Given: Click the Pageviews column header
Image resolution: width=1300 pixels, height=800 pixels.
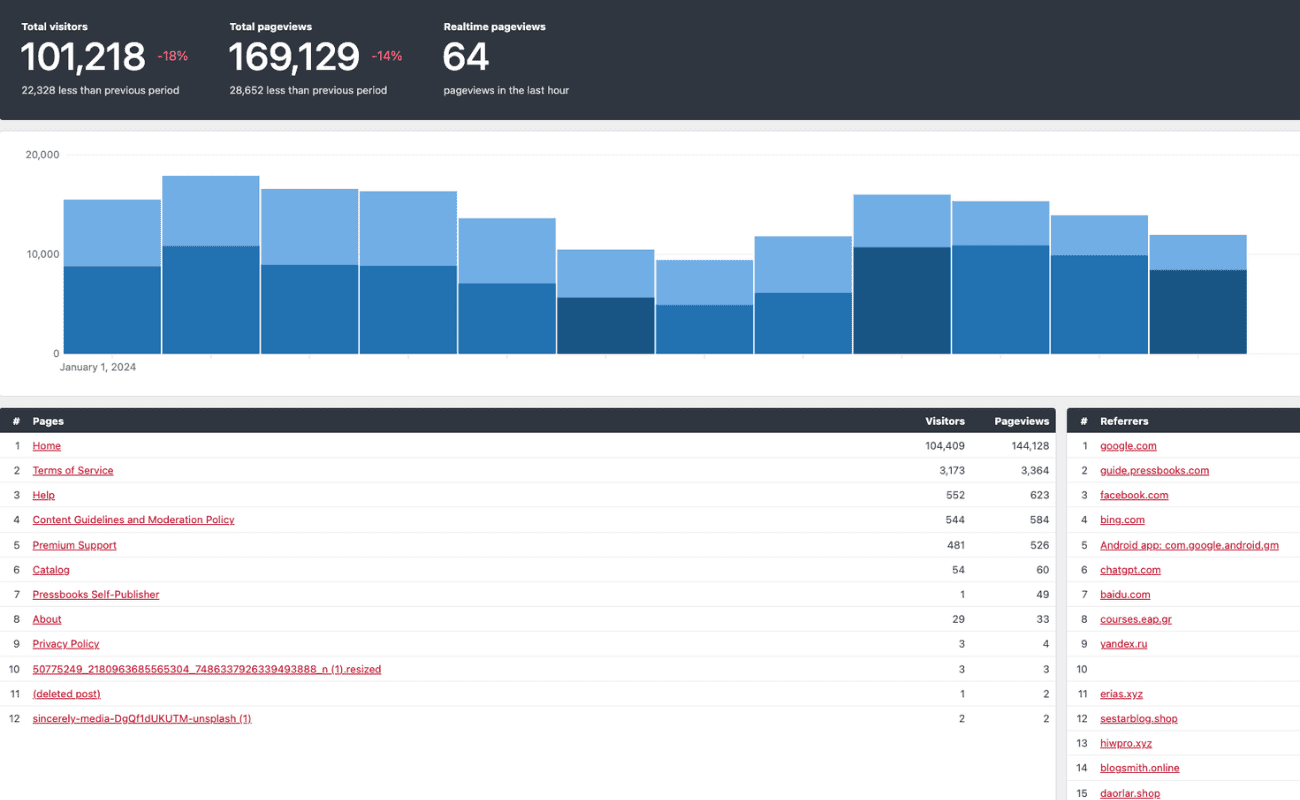Looking at the screenshot, I should point(1021,421).
